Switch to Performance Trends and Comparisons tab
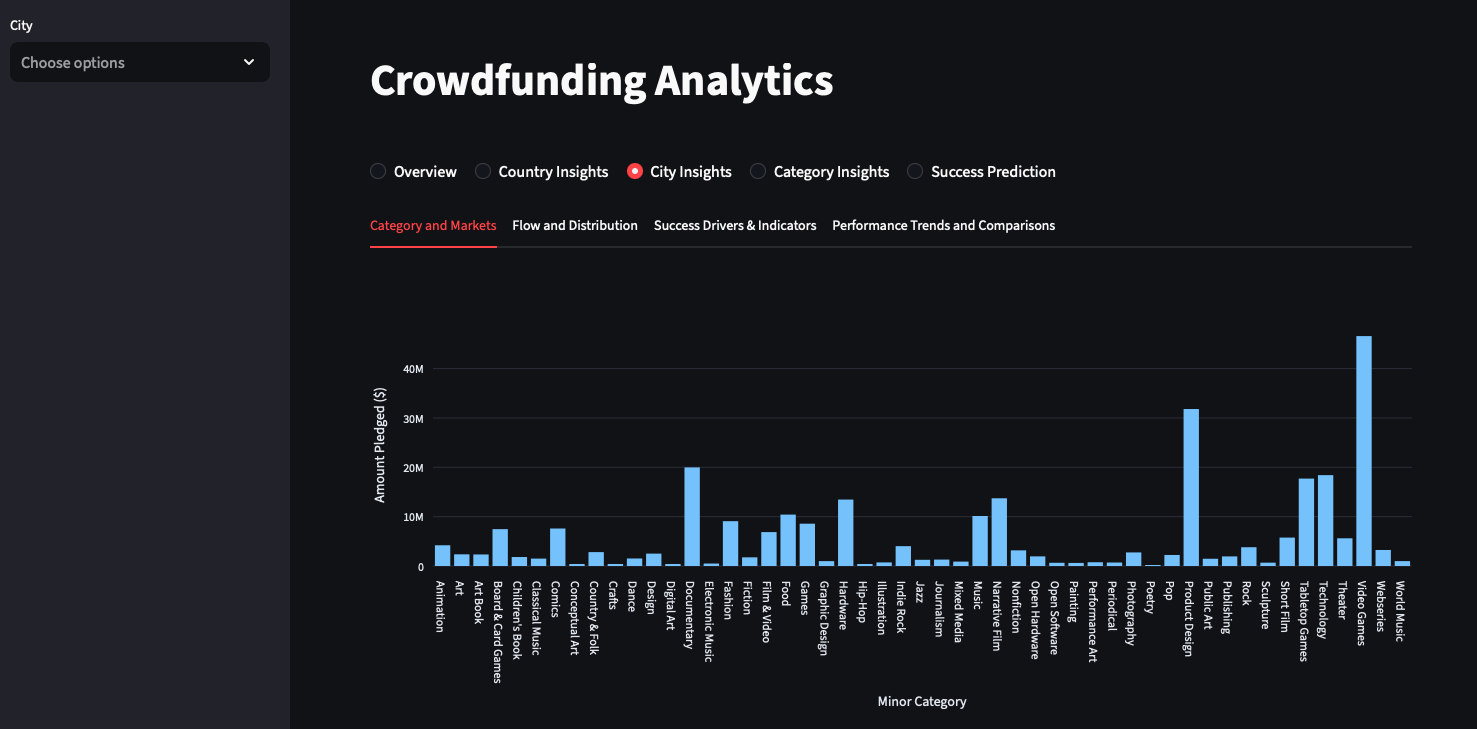The image size is (1477, 729). (943, 225)
